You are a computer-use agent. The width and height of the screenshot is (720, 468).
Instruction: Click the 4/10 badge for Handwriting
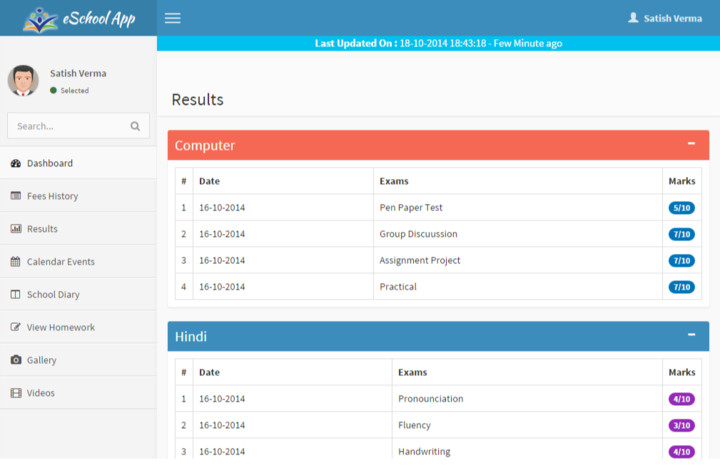point(681,451)
